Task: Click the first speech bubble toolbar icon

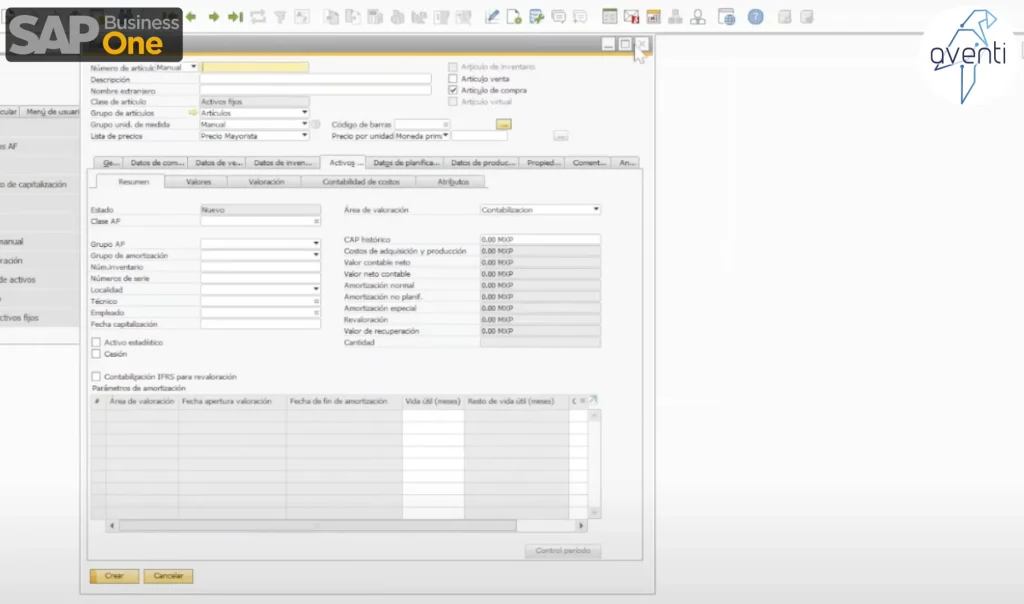Action: tap(558, 17)
